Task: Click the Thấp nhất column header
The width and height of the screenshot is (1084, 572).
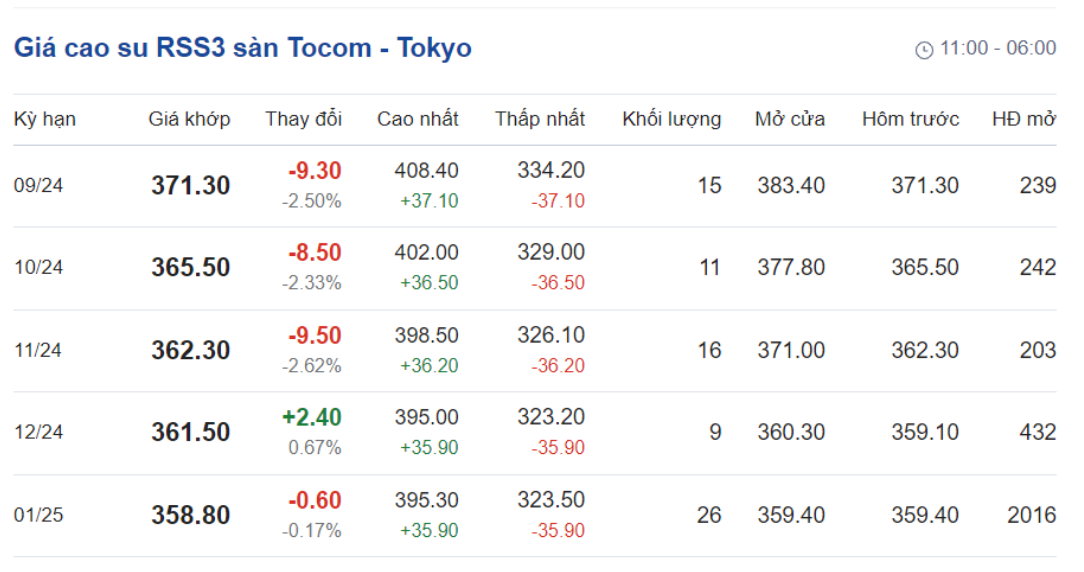Action: click(540, 119)
